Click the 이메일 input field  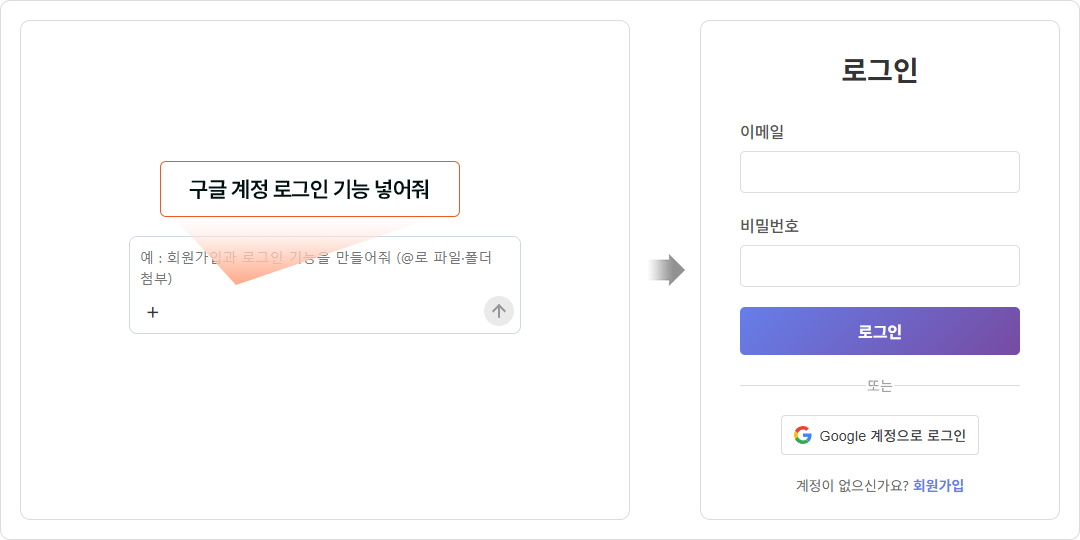[880, 172]
